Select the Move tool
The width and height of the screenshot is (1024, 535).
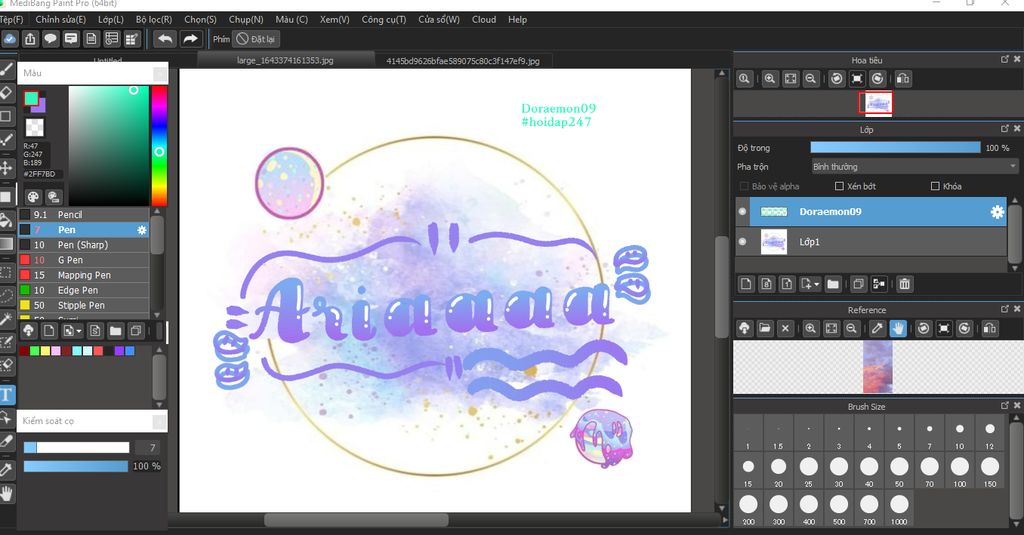[x=6, y=168]
